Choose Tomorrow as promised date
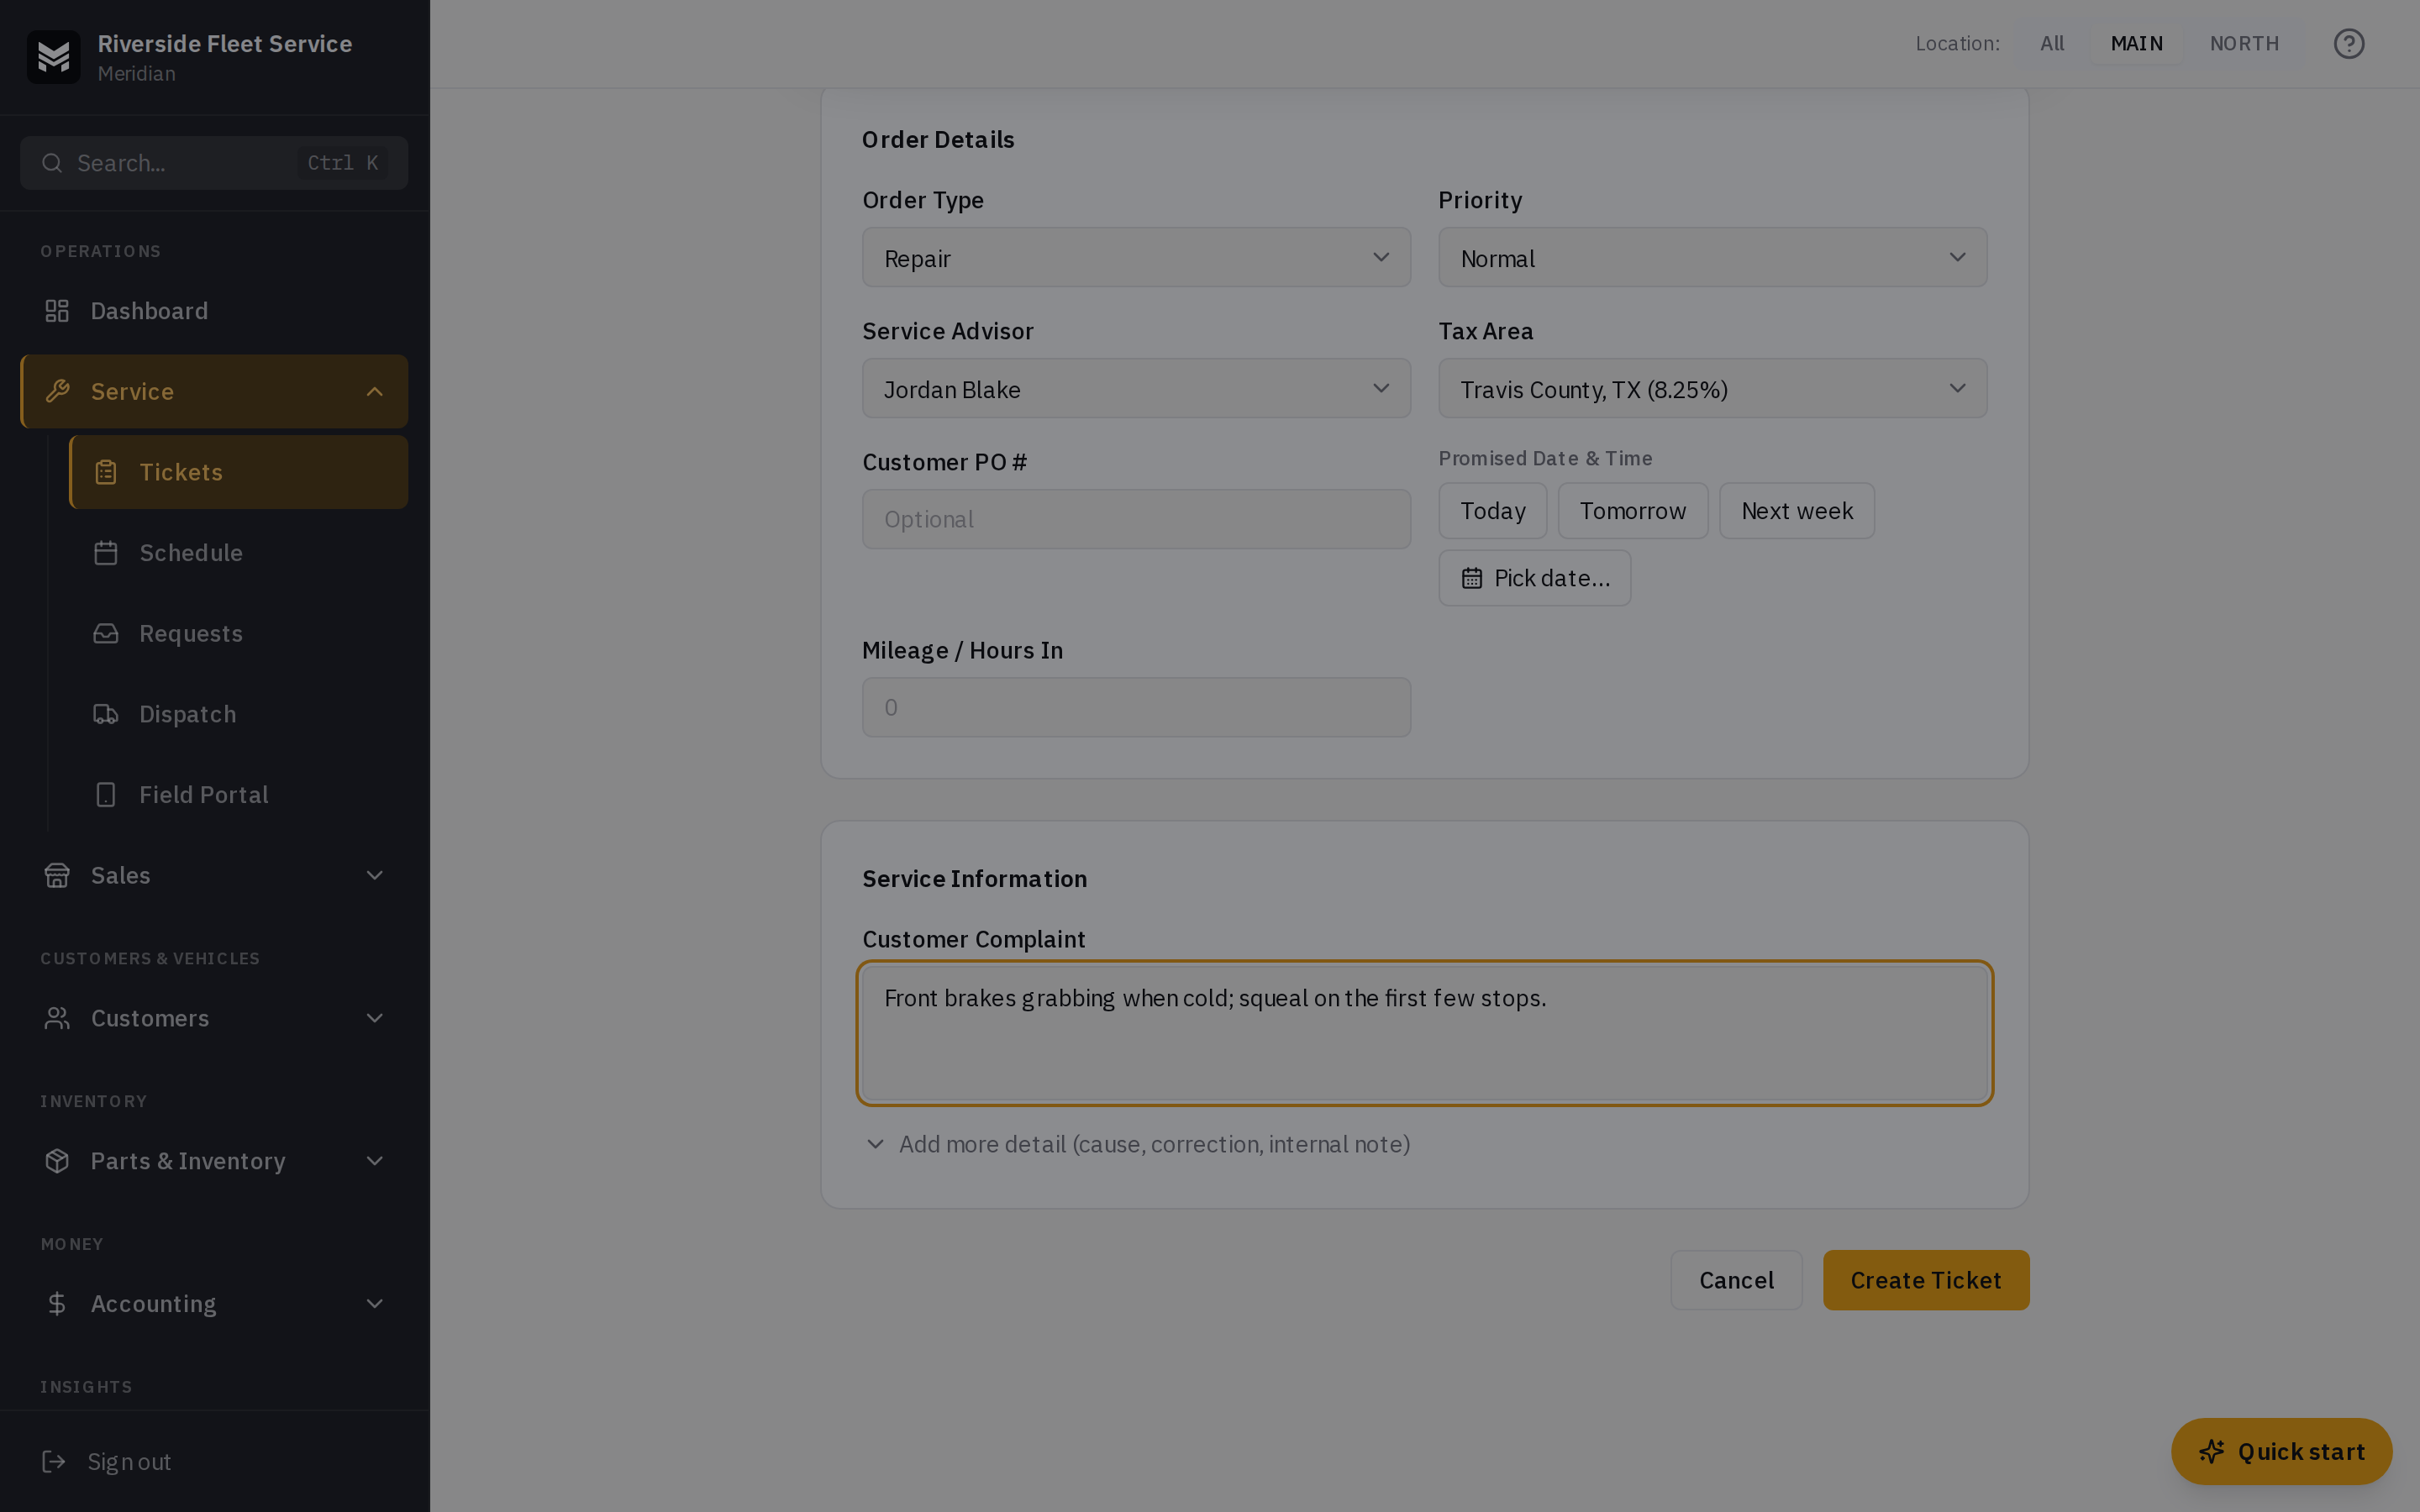This screenshot has height=1512, width=2420. (x=1633, y=511)
